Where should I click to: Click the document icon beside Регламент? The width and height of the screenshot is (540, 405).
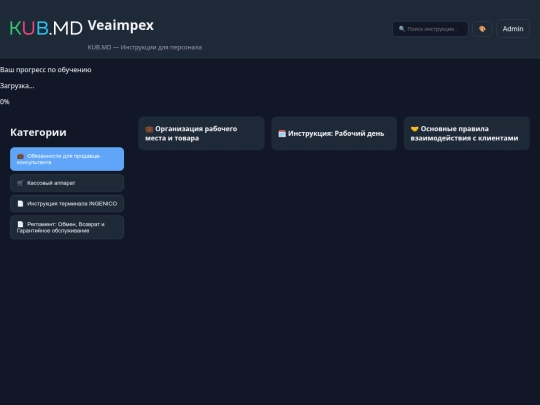pos(20,224)
